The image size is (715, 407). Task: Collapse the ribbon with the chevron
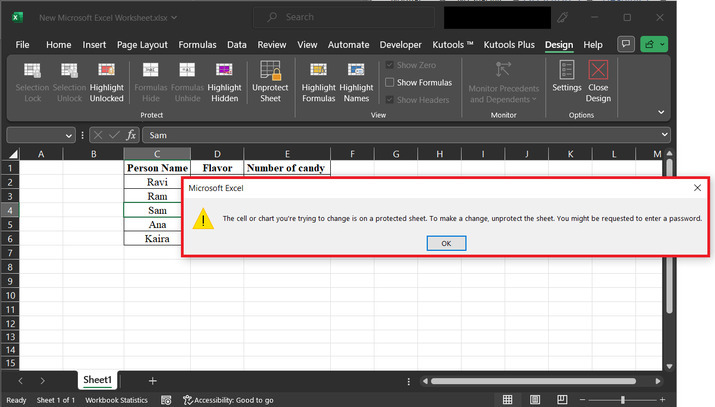pos(661,112)
